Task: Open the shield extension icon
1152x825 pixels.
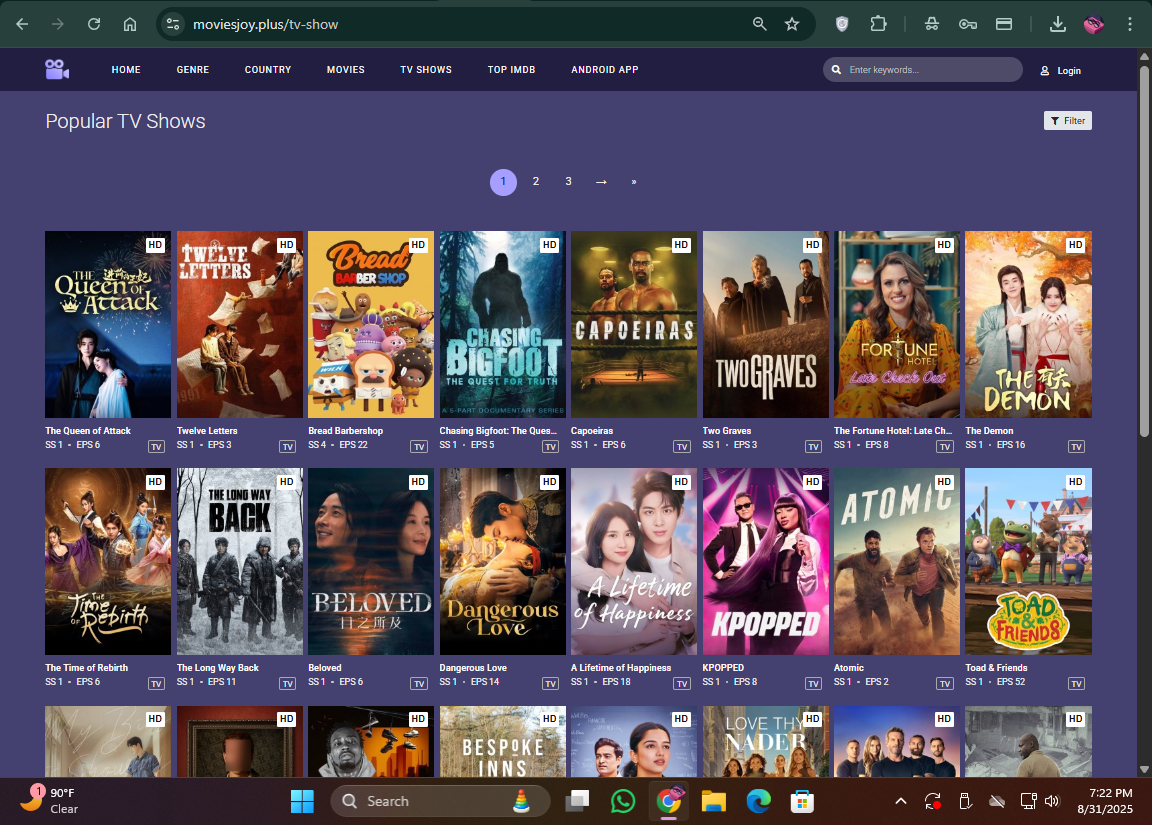Action: 842,24
